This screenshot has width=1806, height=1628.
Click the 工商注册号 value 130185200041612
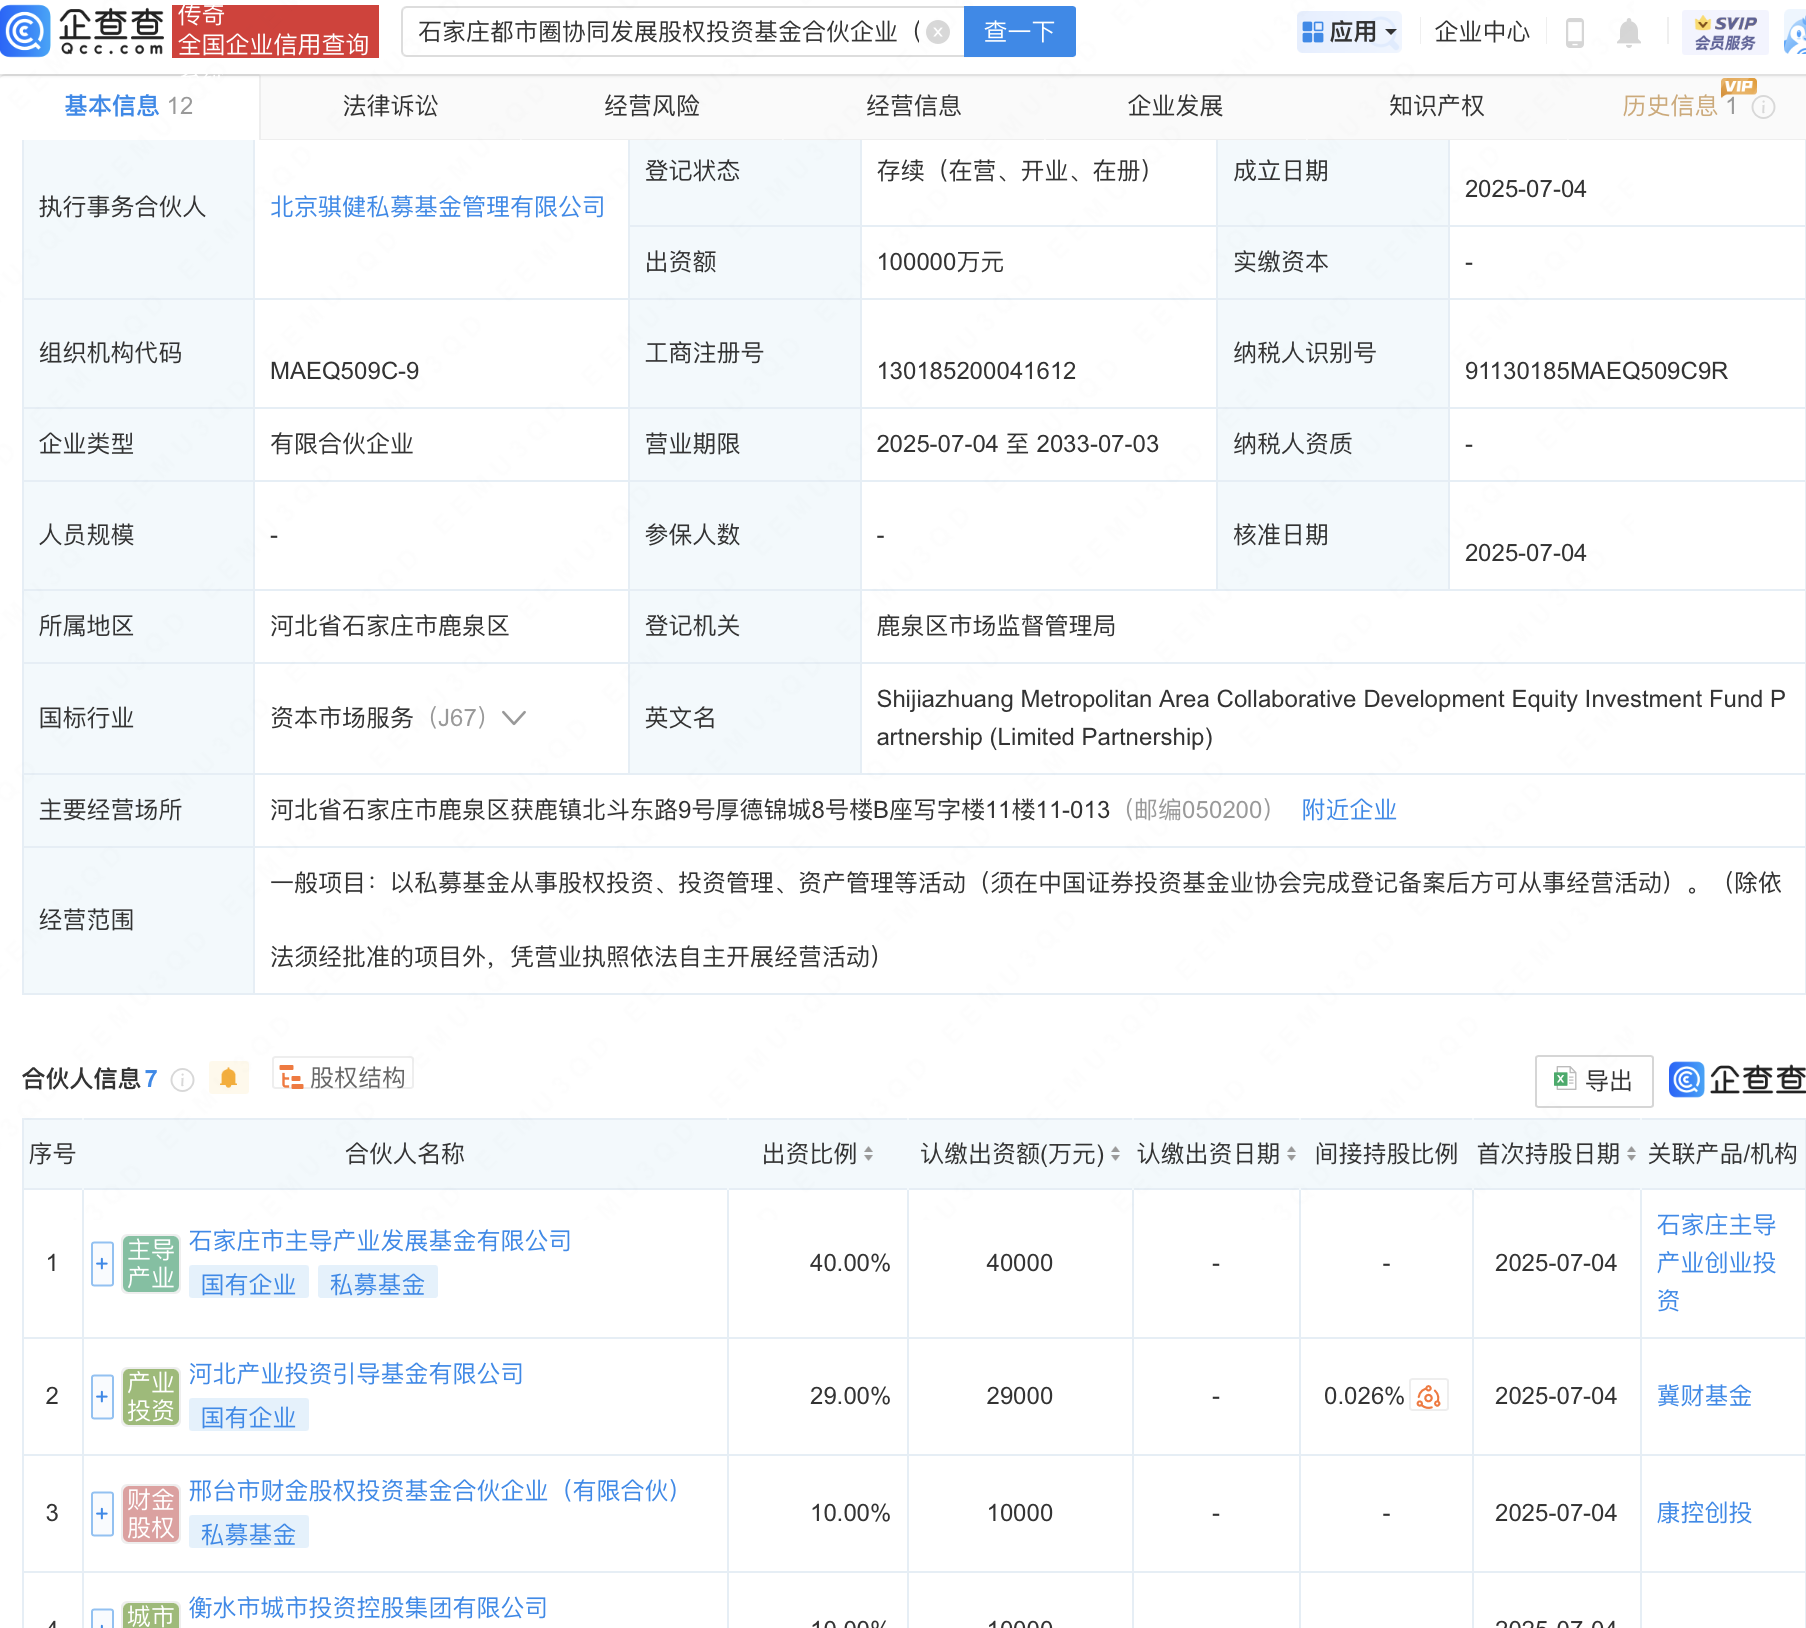(976, 371)
